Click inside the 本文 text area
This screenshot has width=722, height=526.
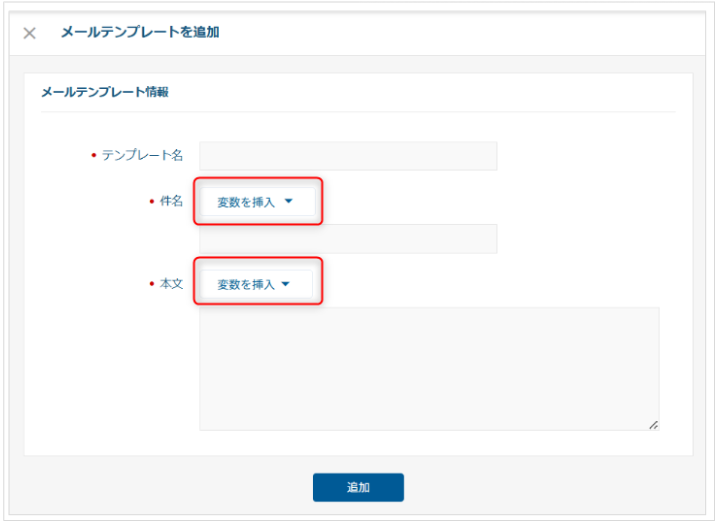point(428,368)
